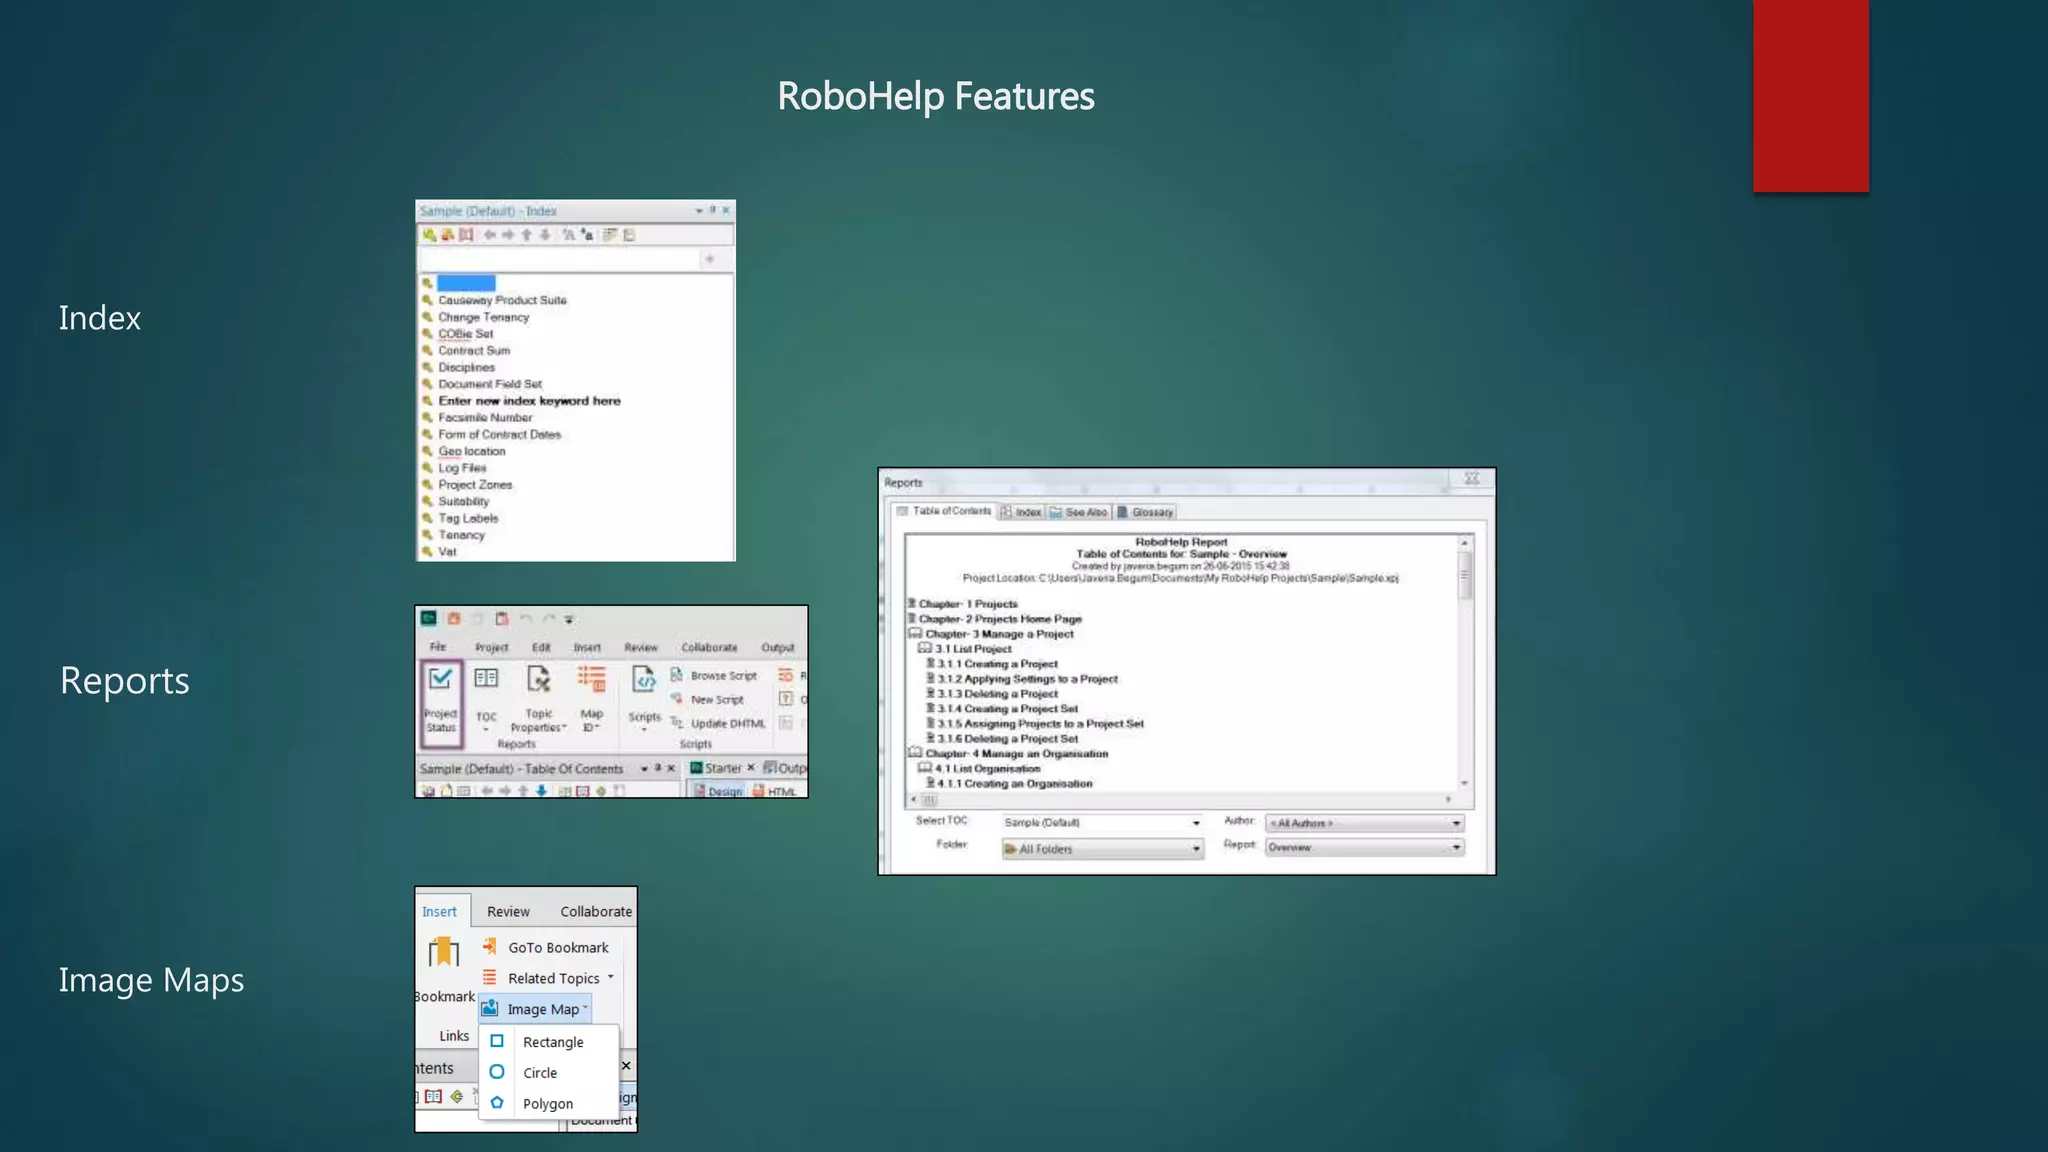Image resolution: width=2048 pixels, height=1152 pixels.
Task: Switch to Collaborate tab in Image Maps screenshot
Action: (596, 911)
